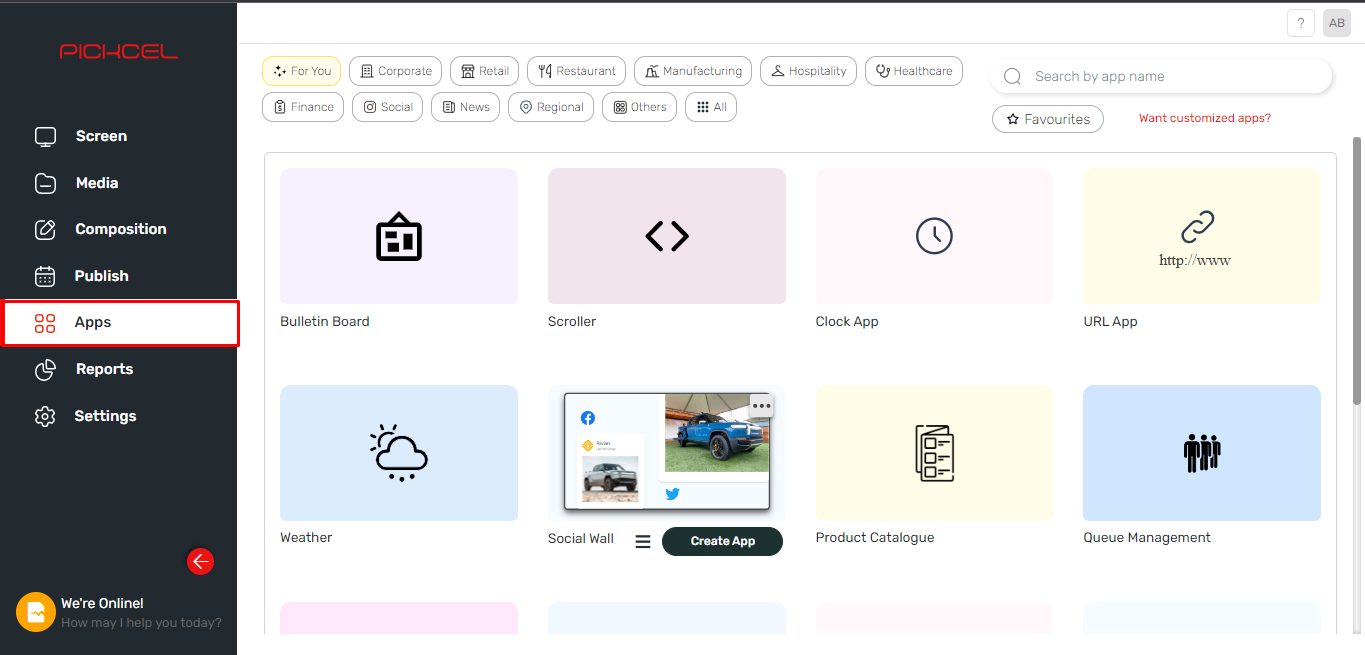Viewport: 1365px width, 655px height.
Task: Focus the Search by app name field
Action: coord(1161,76)
